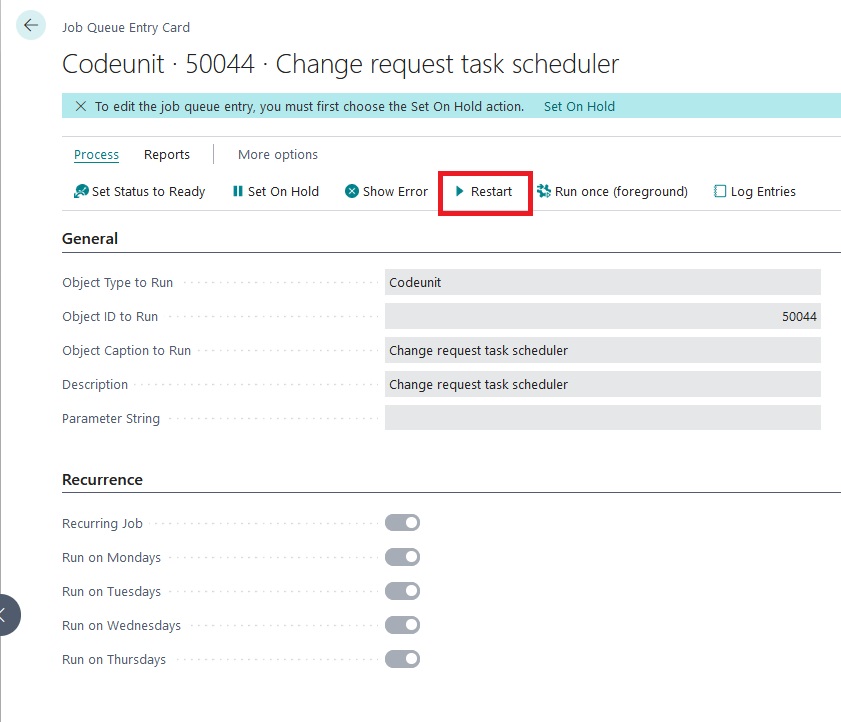This screenshot has height=722, width=841.
Task: Click the back arrow icon
Action: pyautogui.click(x=31, y=26)
